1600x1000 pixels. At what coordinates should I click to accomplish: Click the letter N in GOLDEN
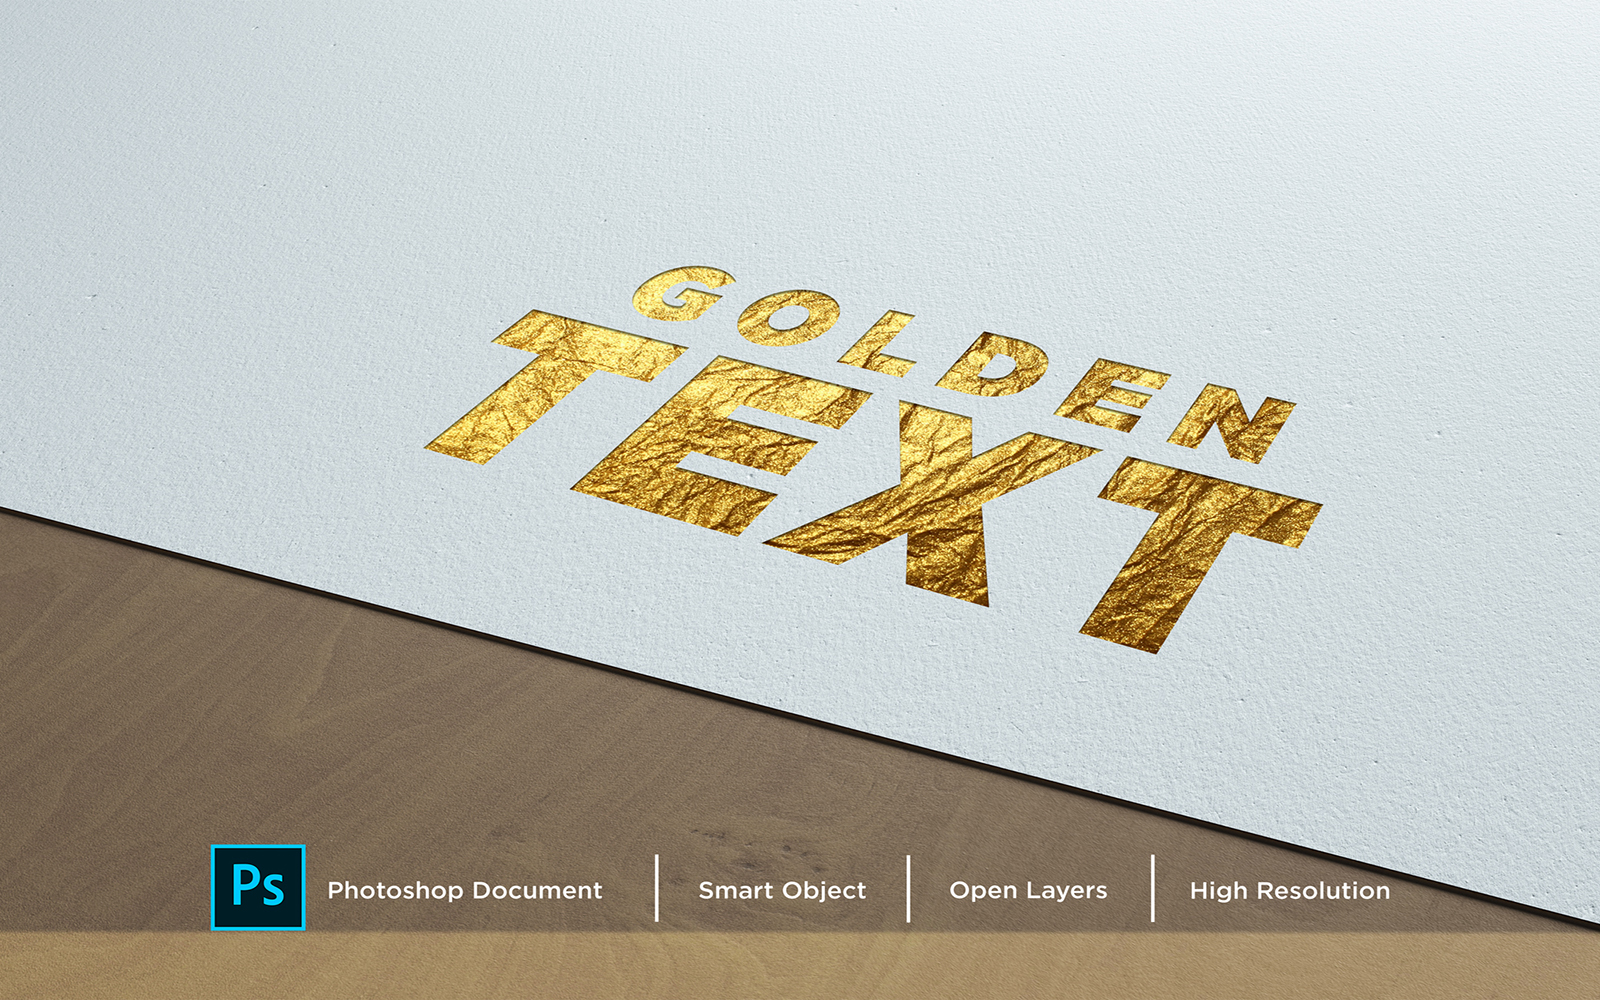[1232, 421]
